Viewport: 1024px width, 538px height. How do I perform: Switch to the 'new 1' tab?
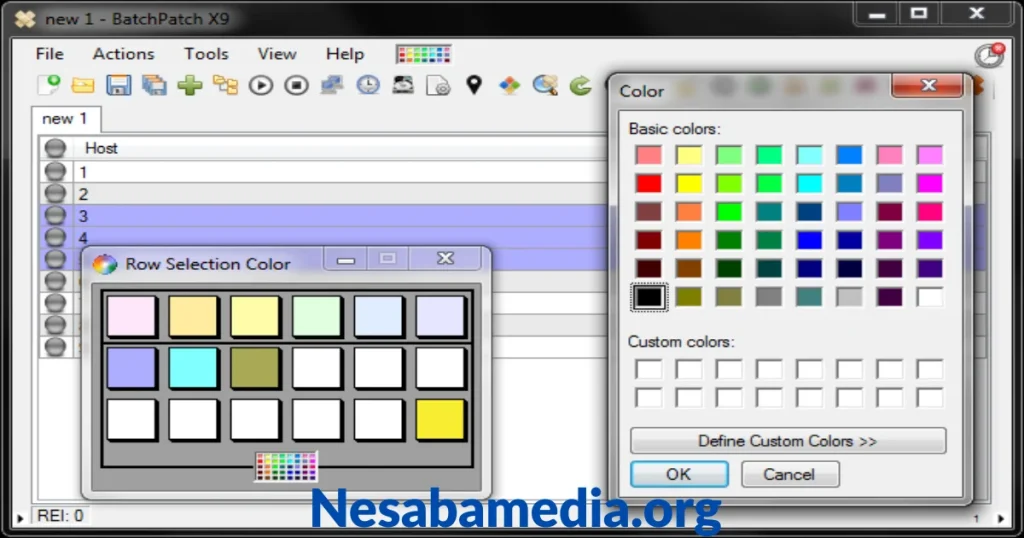pyautogui.click(x=65, y=119)
